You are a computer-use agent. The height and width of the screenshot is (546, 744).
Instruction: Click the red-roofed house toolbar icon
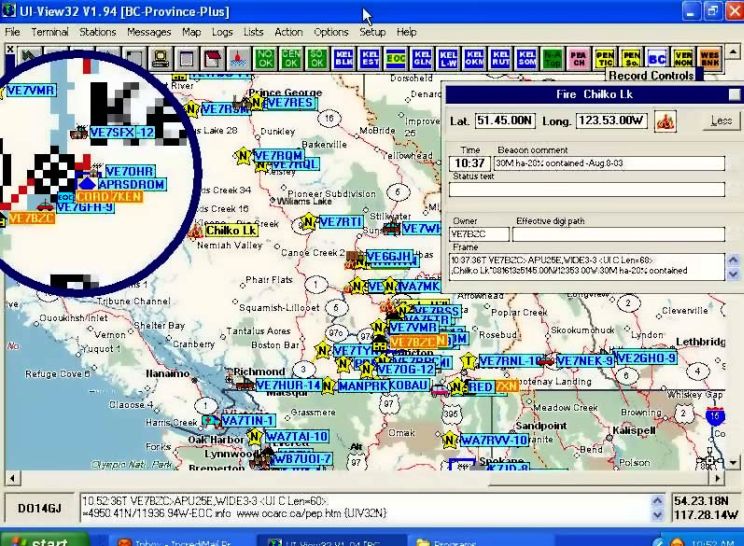(x=213, y=59)
